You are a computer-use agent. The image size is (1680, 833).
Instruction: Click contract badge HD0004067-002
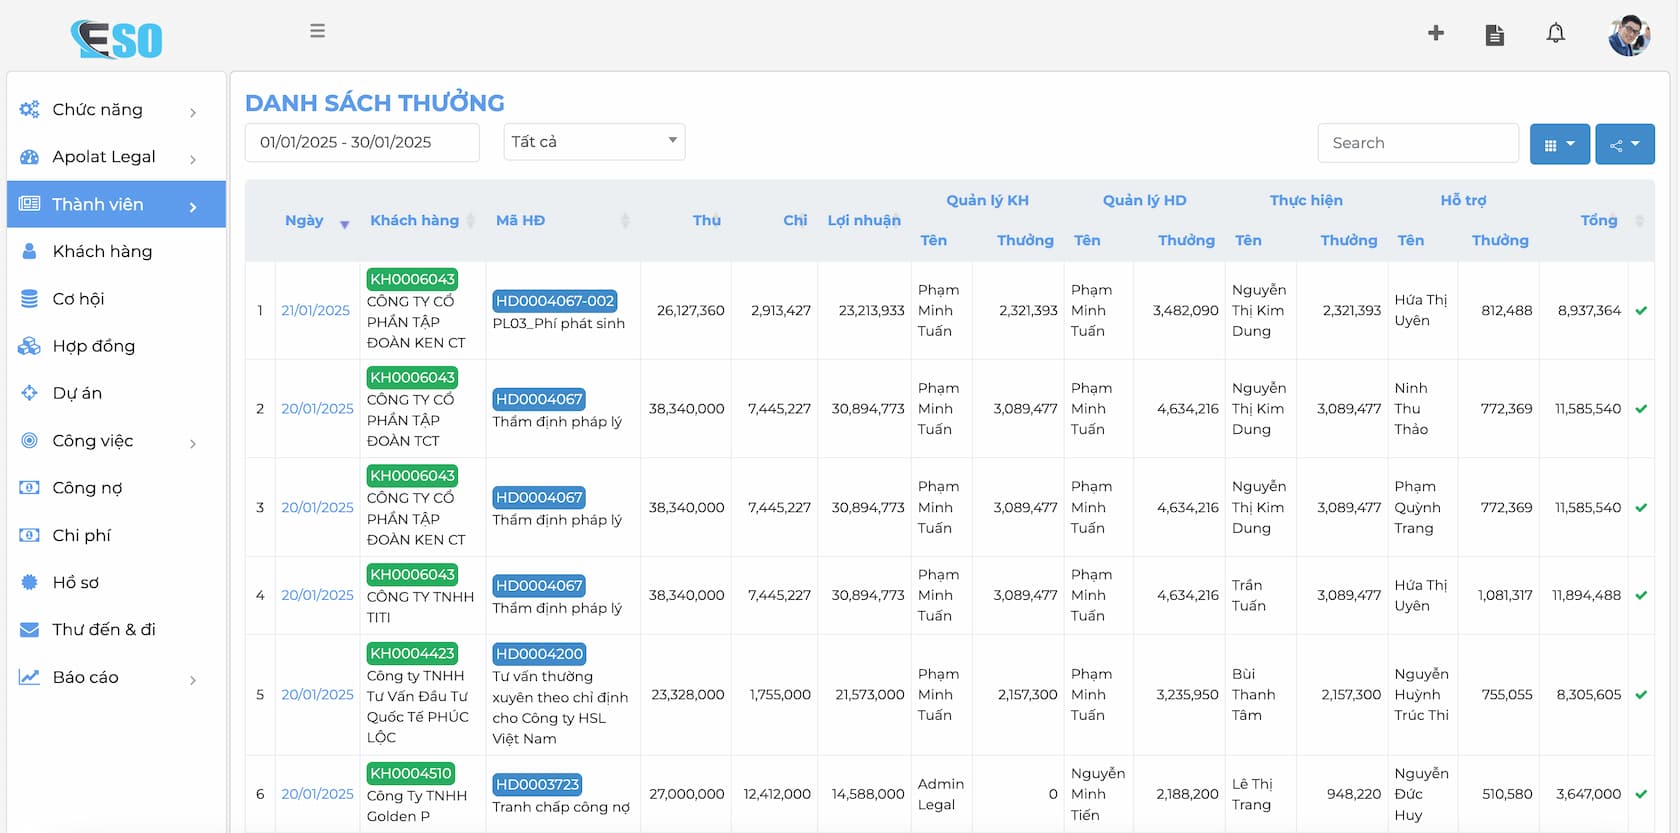555,301
